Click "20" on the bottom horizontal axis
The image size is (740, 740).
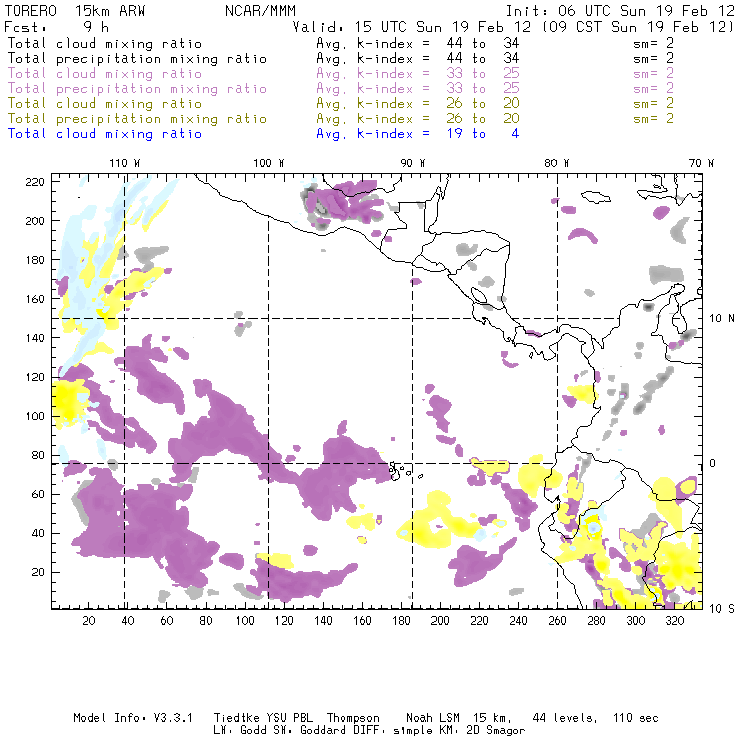coord(89,621)
